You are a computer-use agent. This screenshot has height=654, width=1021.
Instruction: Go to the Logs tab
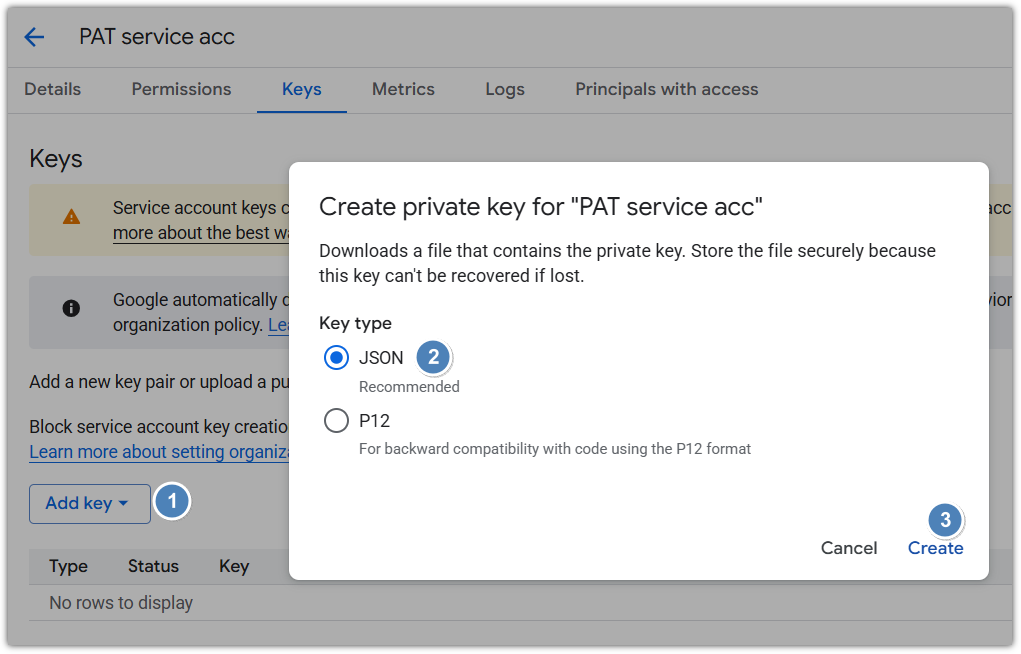[x=505, y=89]
